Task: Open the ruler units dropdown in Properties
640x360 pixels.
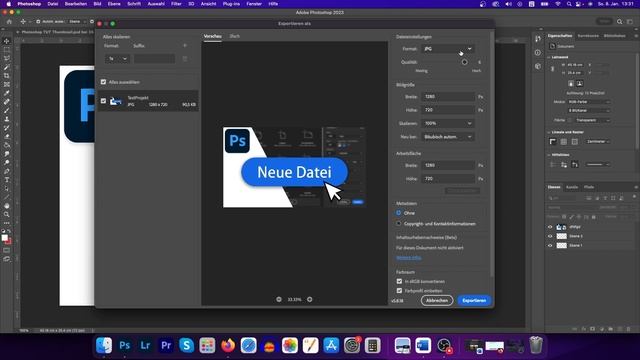Action: (x=598, y=142)
